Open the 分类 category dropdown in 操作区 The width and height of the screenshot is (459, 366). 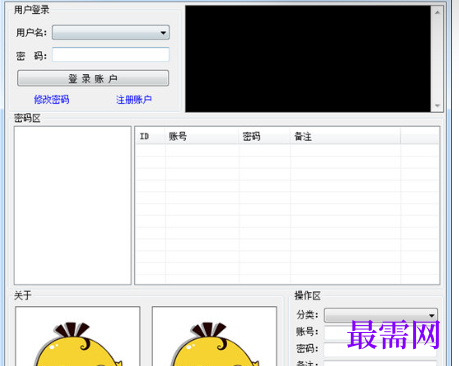click(x=381, y=315)
